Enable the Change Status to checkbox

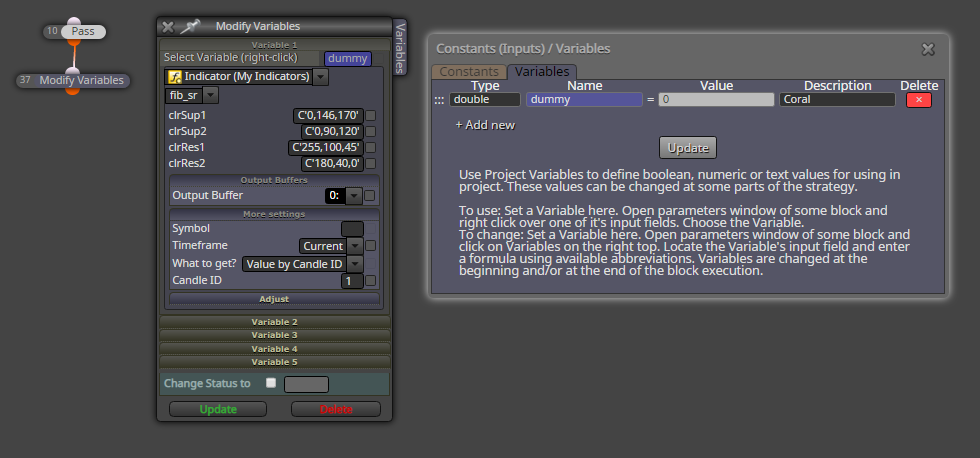point(271,383)
